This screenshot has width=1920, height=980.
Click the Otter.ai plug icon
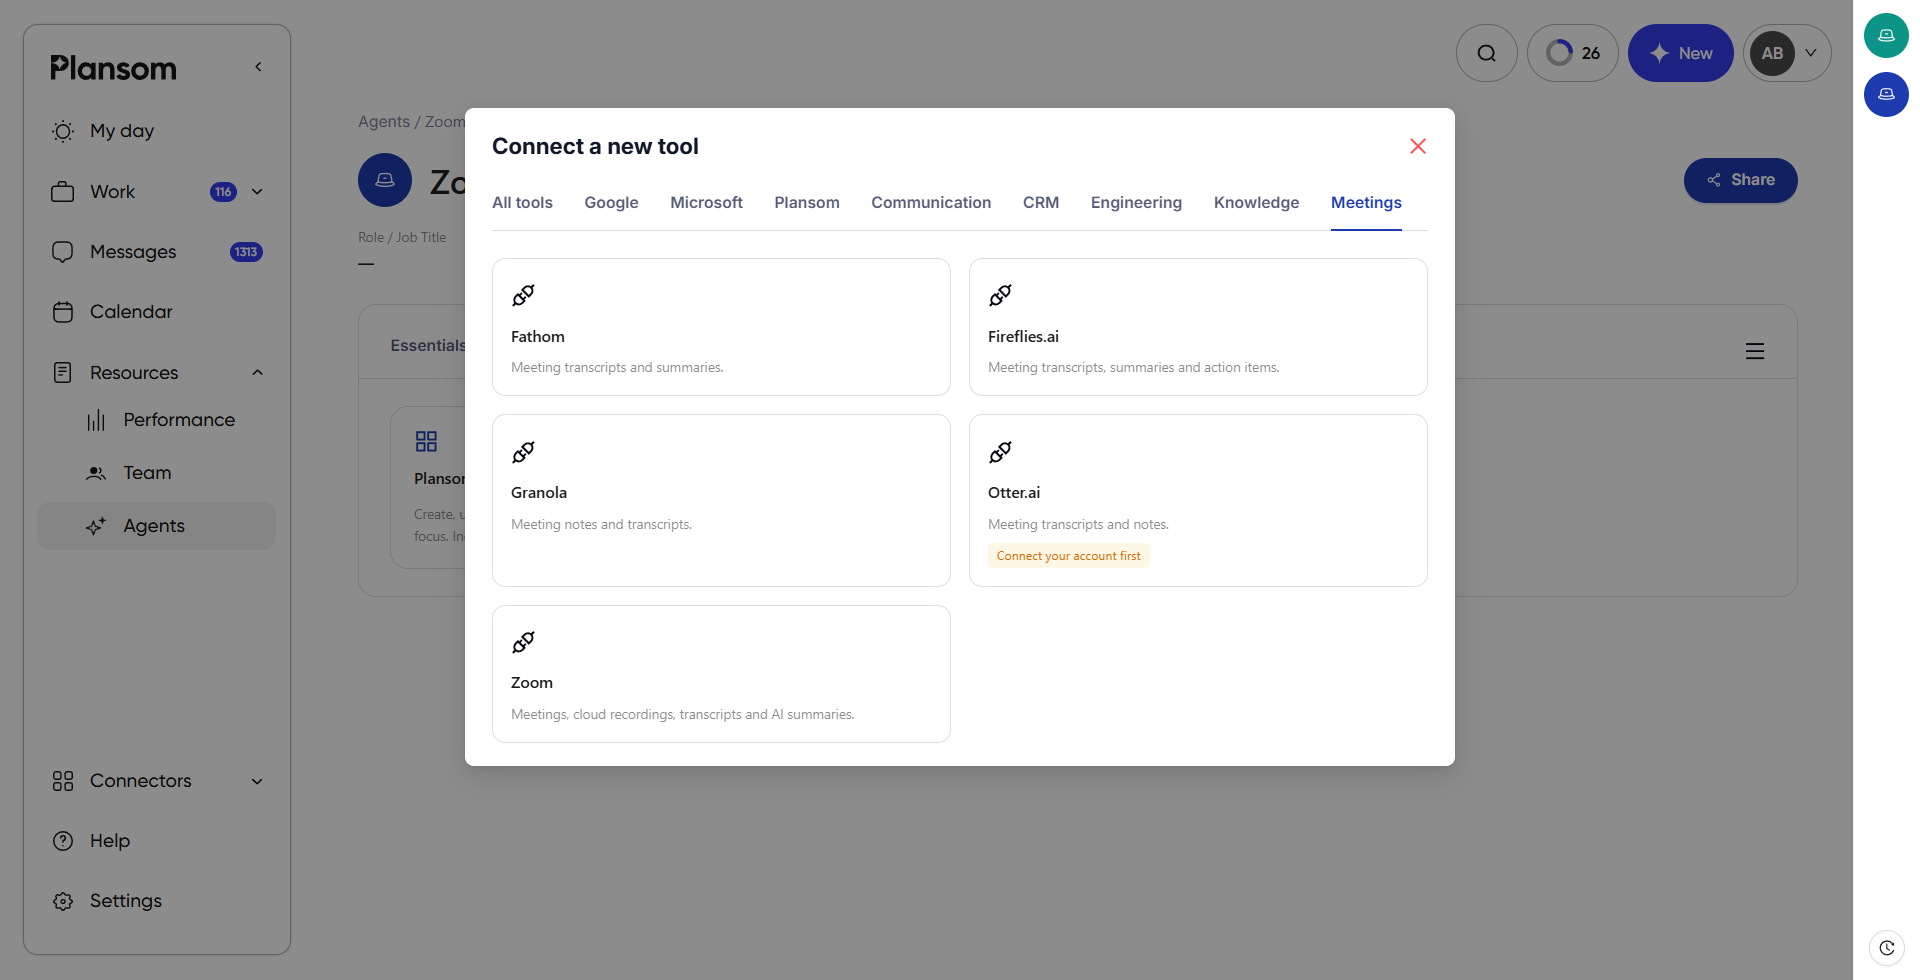click(x=1000, y=452)
